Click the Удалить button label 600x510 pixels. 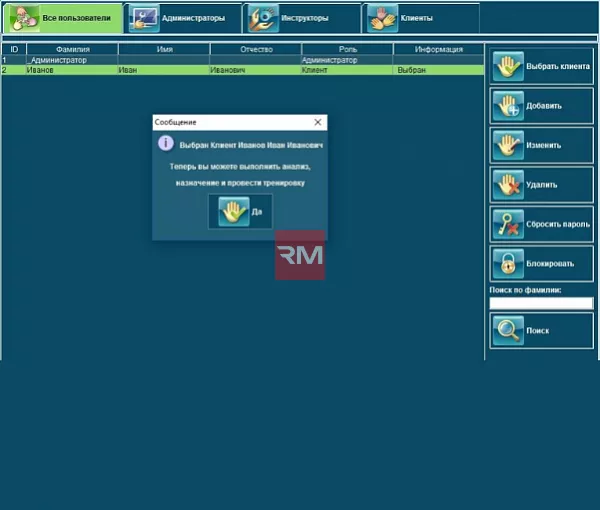point(541,185)
